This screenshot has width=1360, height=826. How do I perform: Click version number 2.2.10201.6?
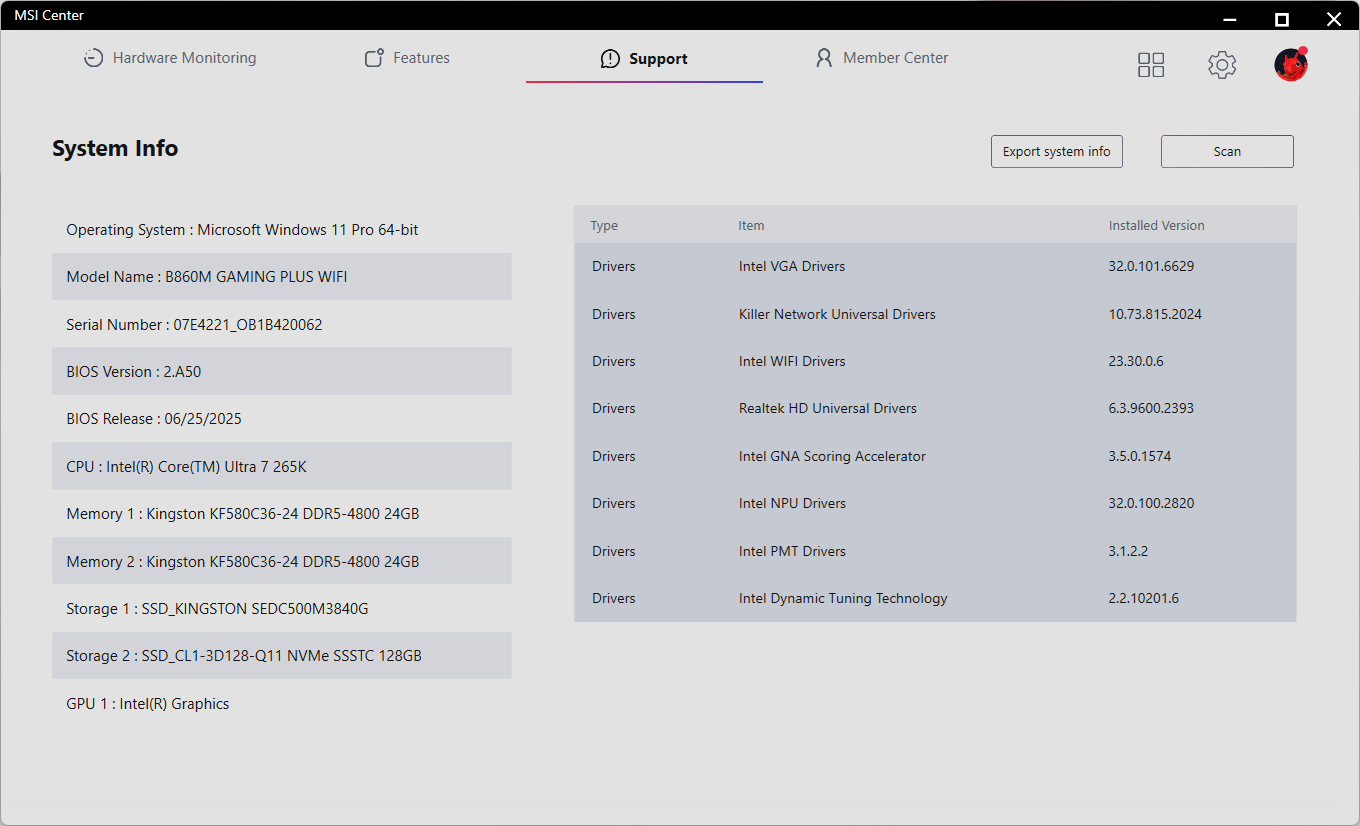pyautogui.click(x=1144, y=598)
